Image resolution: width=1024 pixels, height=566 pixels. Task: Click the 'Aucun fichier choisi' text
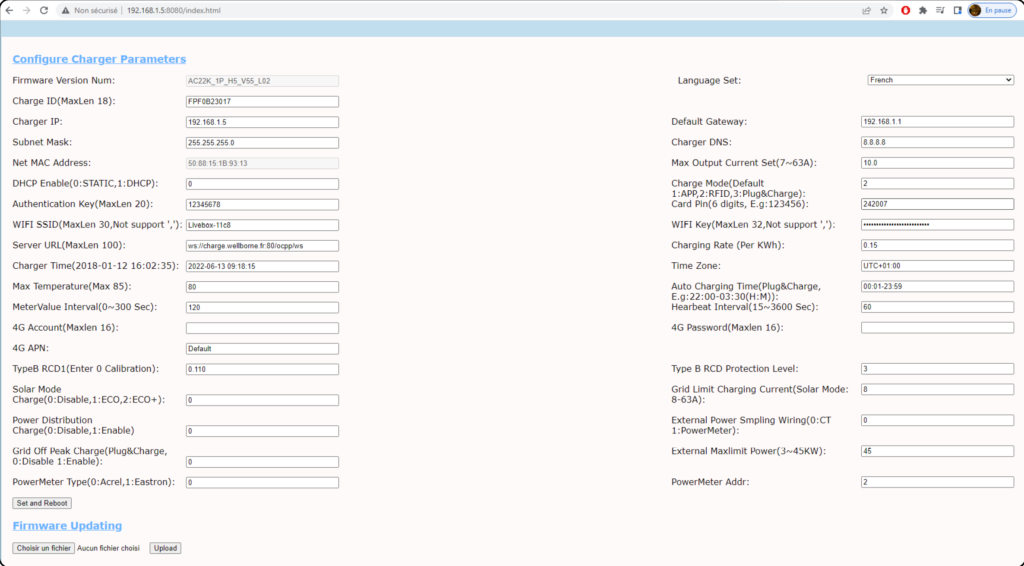click(108, 548)
